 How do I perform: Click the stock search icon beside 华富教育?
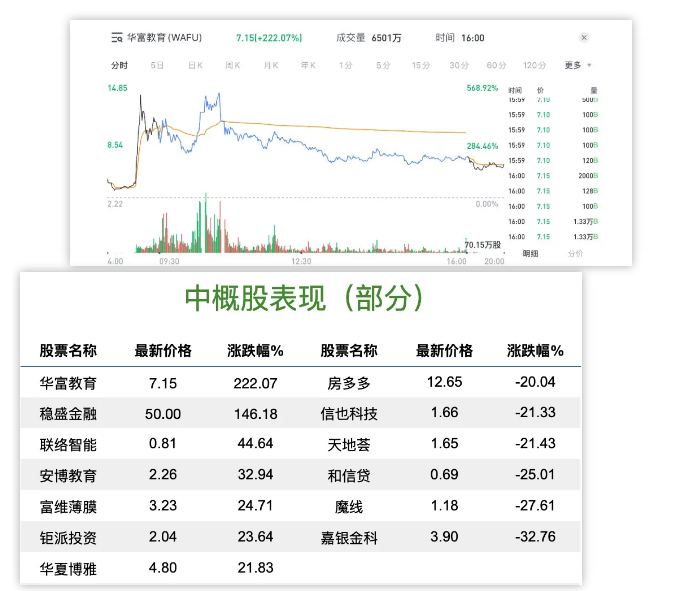[116, 38]
